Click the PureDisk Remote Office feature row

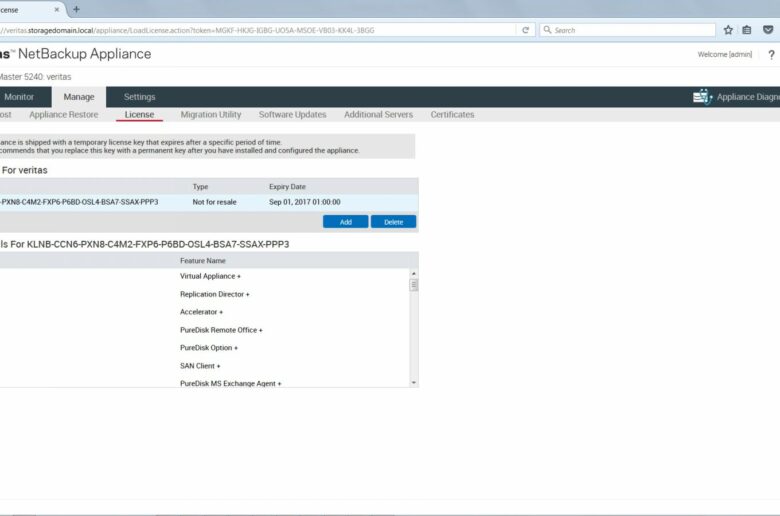221,330
